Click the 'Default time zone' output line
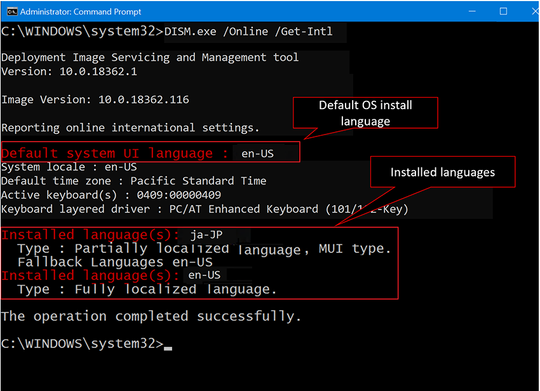The height and width of the screenshot is (391, 540). 134,181
